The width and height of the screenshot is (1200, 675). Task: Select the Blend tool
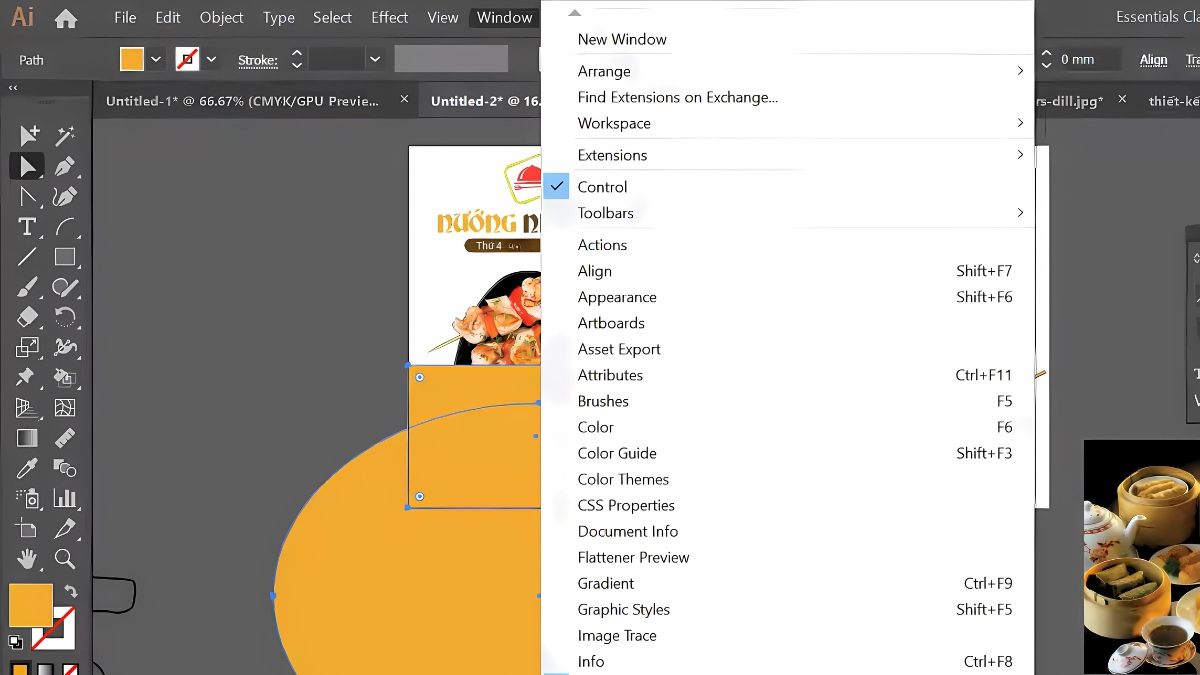pyautogui.click(x=65, y=468)
